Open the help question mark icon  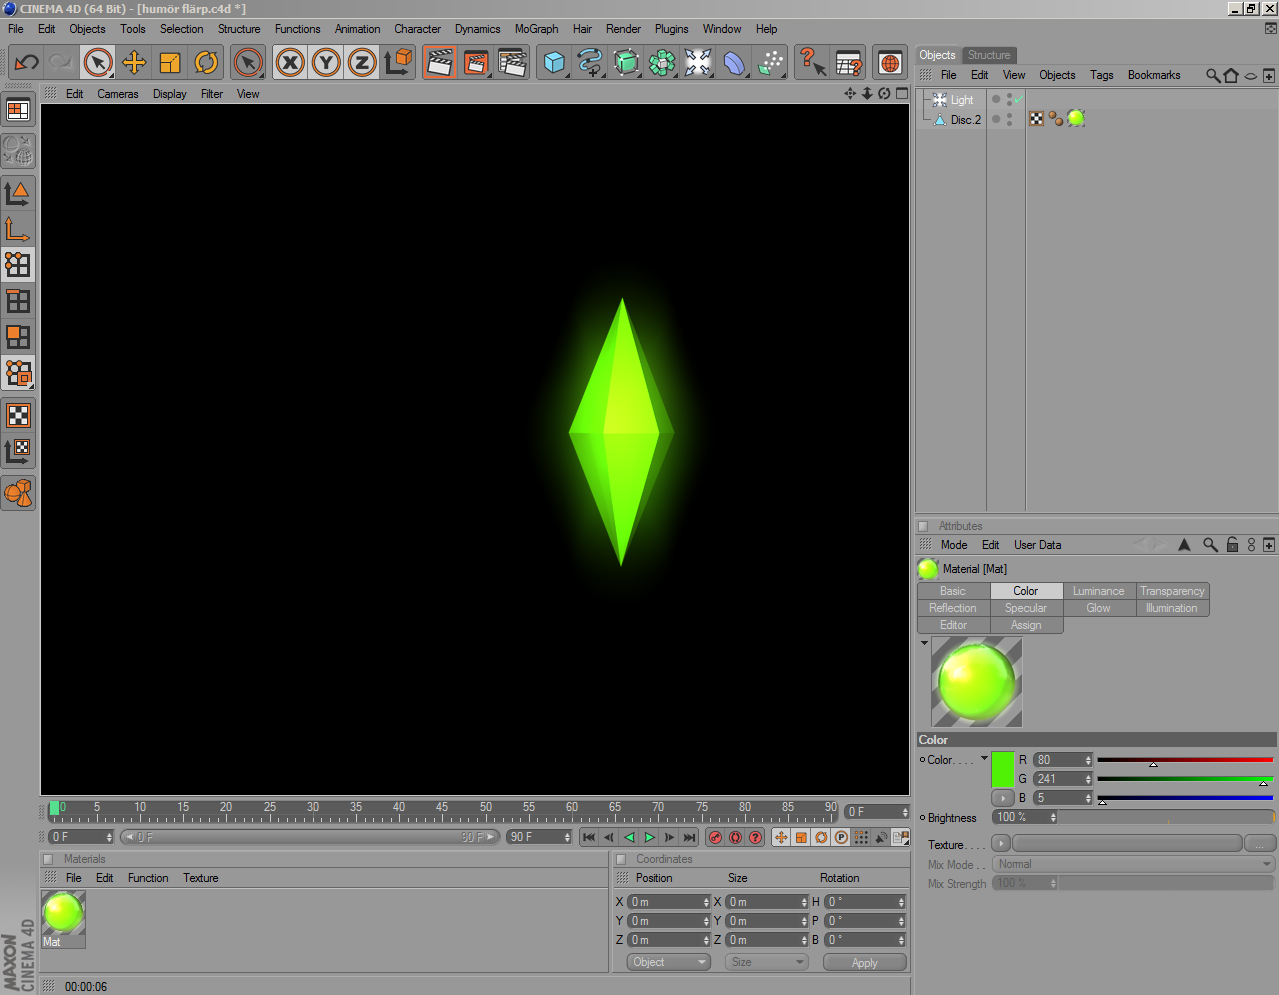pos(812,63)
